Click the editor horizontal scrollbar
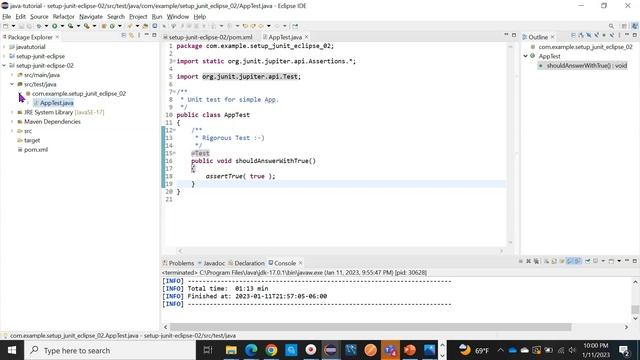640x360 pixels. coord(340,251)
